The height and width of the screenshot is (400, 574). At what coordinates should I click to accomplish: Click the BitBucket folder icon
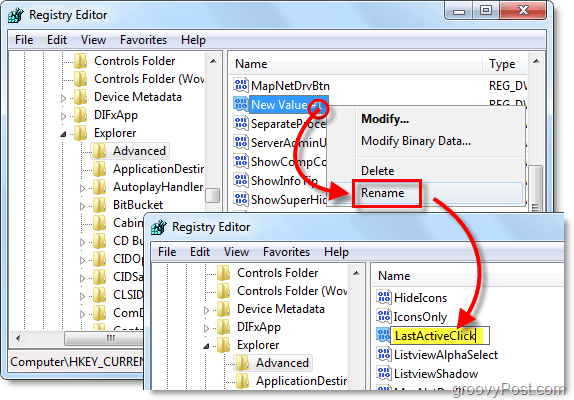[x=99, y=205]
